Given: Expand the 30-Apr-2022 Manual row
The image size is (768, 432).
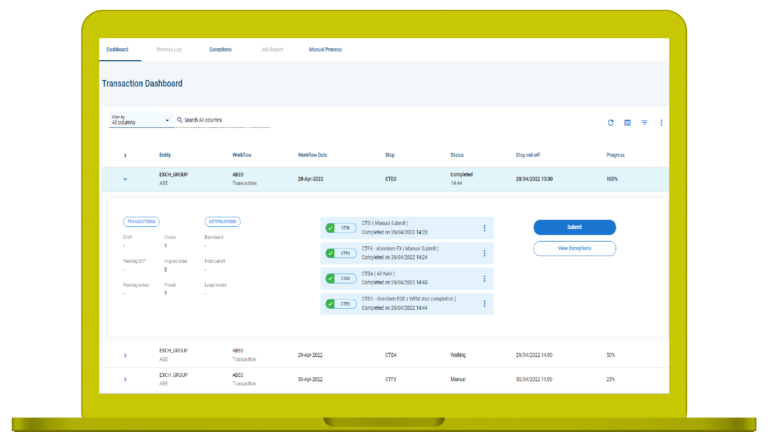Looking at the screenshot, I should coord(125,380).
